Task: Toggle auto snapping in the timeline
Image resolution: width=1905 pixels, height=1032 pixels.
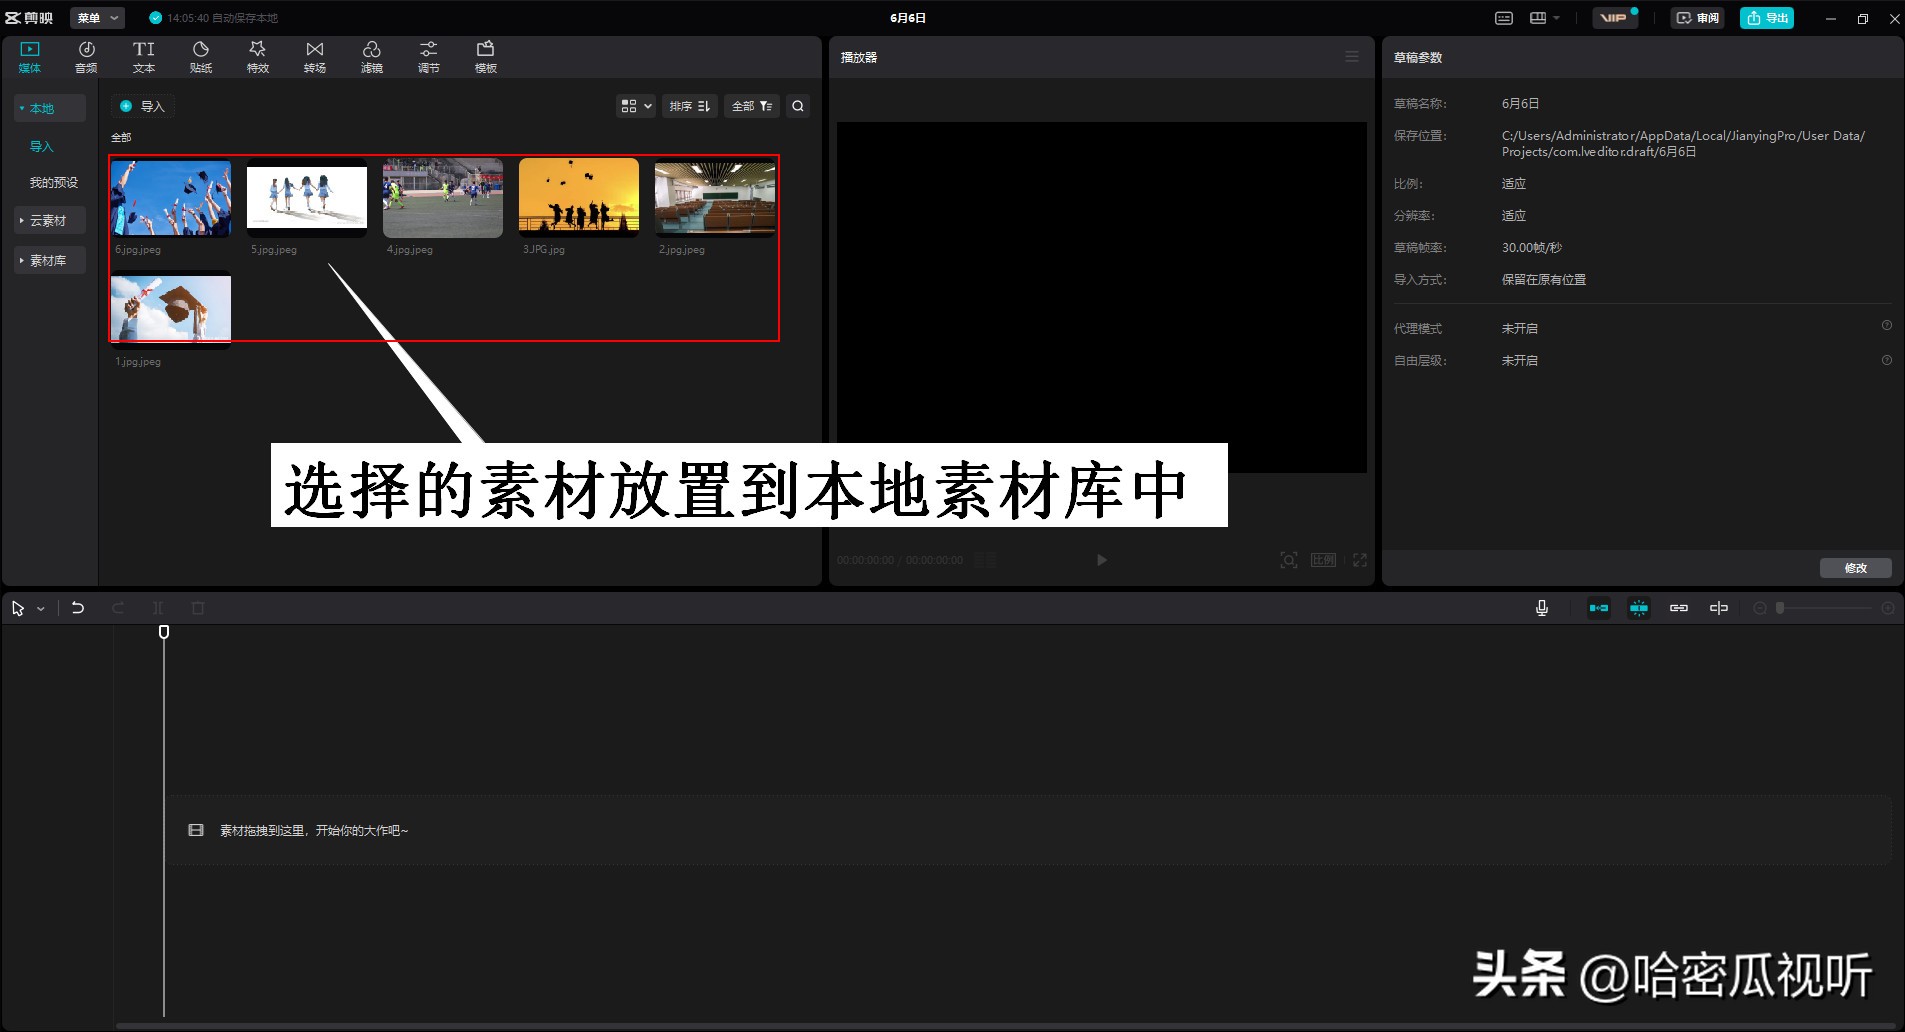Action: pyautogui.click(x=1639, y=607)
